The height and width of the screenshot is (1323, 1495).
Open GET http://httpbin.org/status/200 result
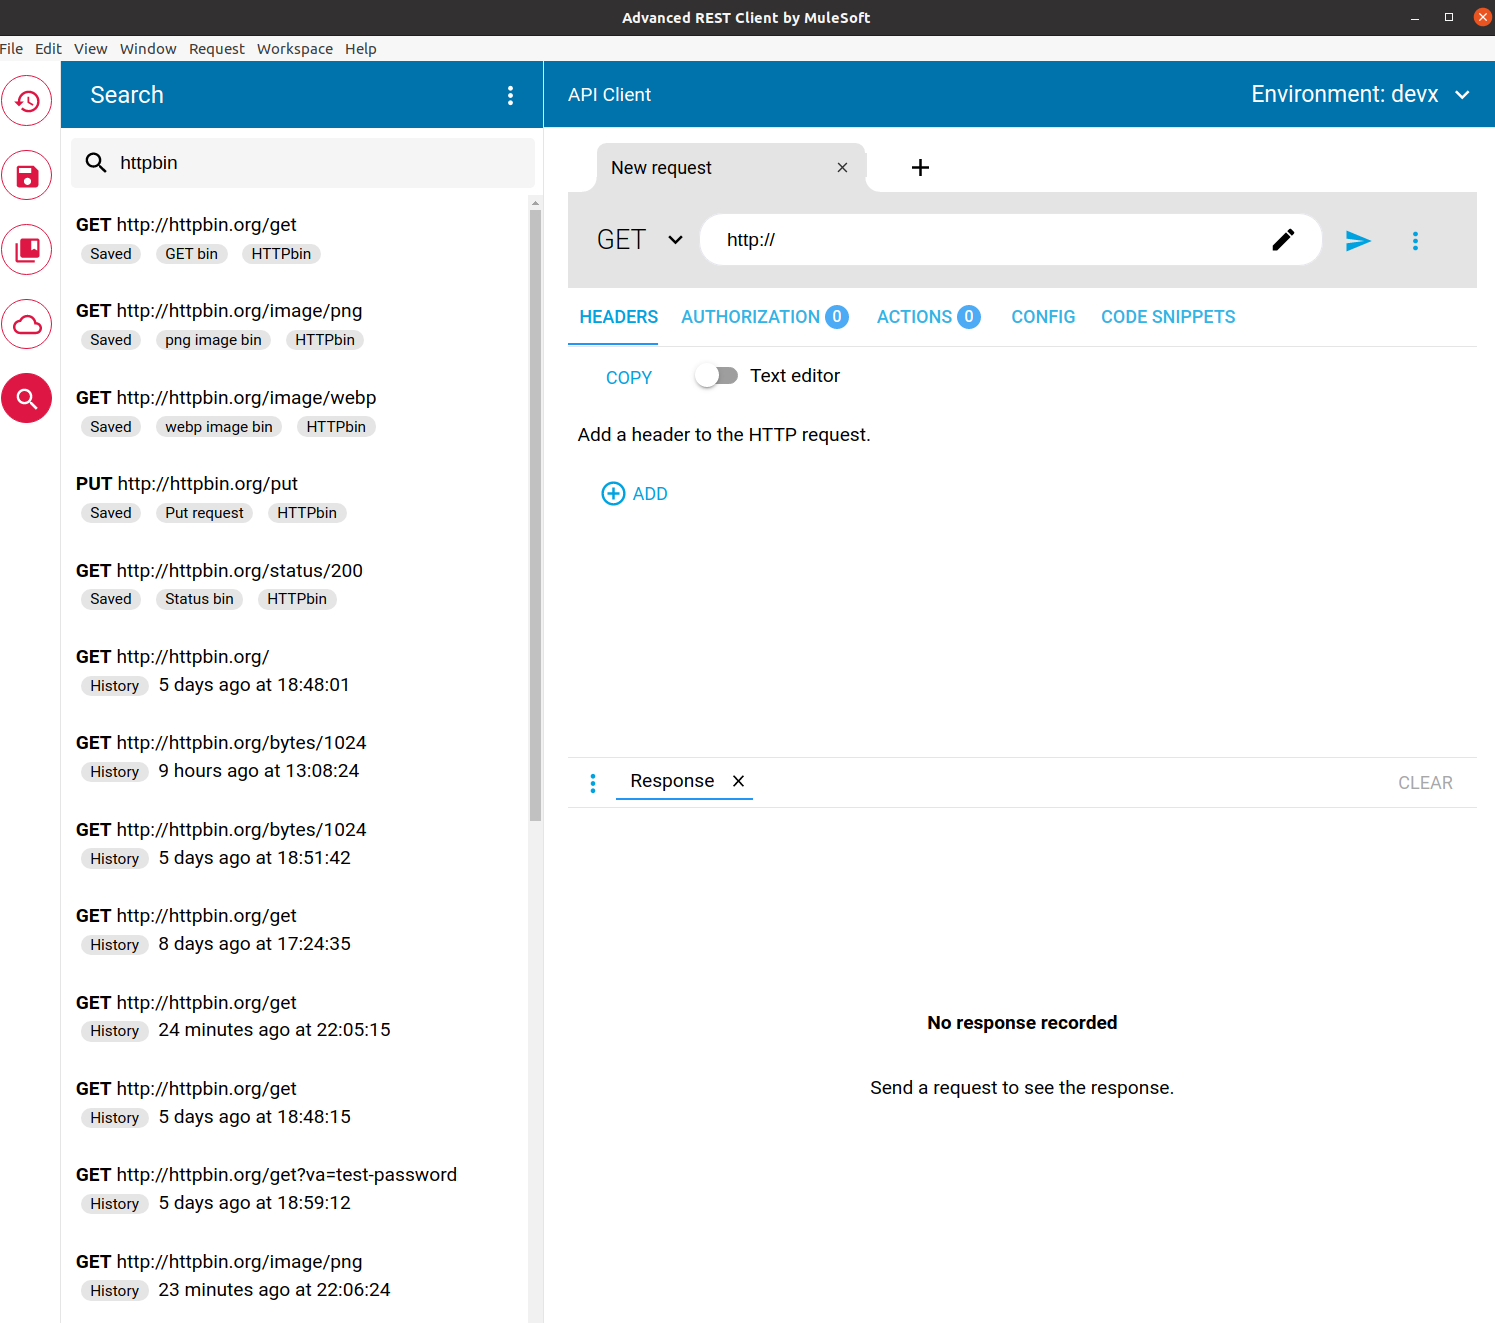pos(295,584)
